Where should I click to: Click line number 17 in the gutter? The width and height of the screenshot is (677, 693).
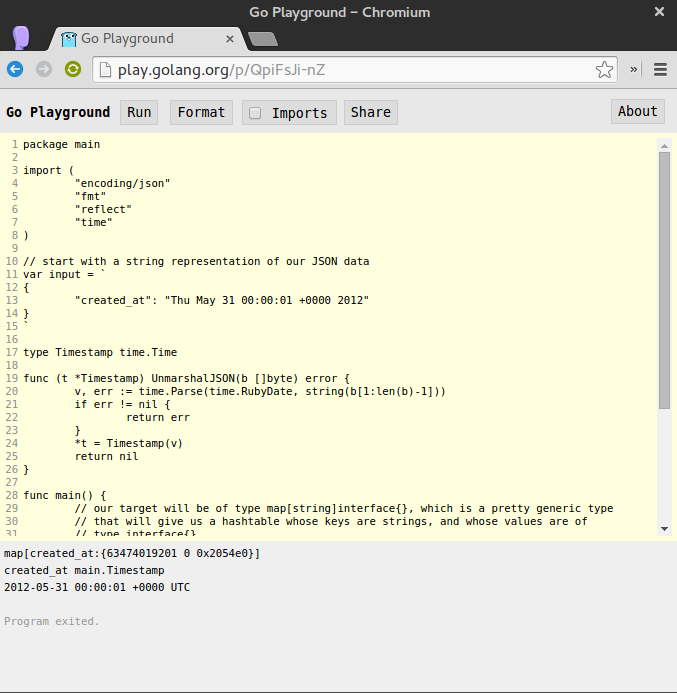[12, 352]
